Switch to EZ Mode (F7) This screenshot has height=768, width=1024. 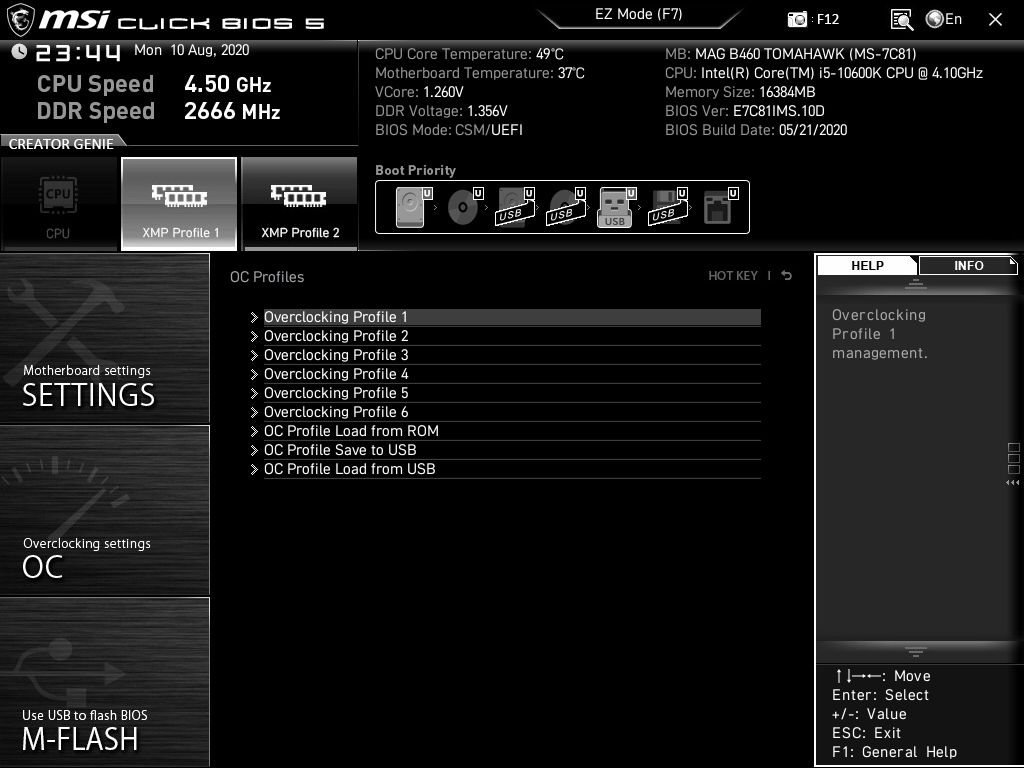click(x=639, y=14)
